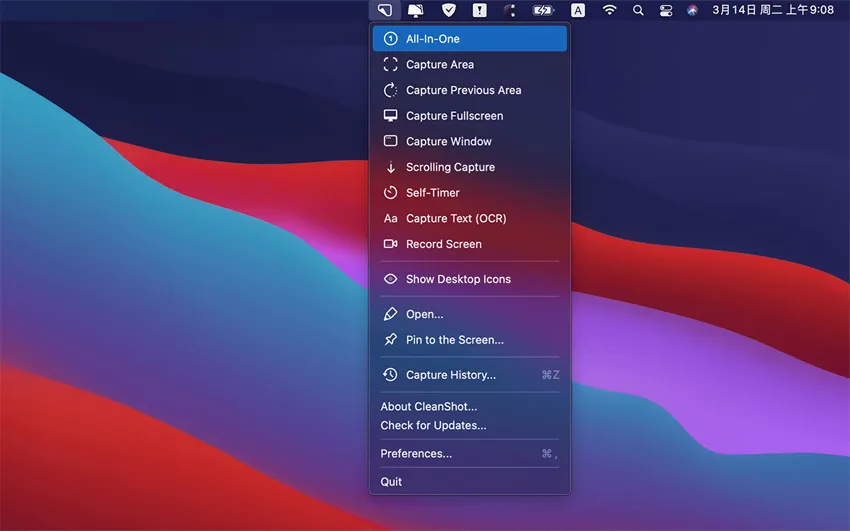Open CleanShot Preferences...
Screen dimensions: 850x531
click(416, 454)
